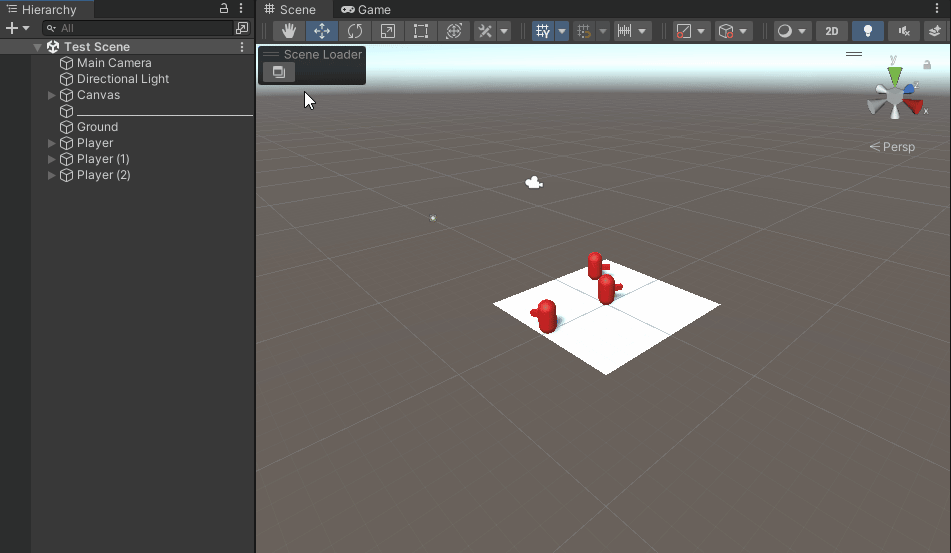Open custom editor tools dropdown arrow
Viewport: 951px width, 553px height.
point(504,31)
